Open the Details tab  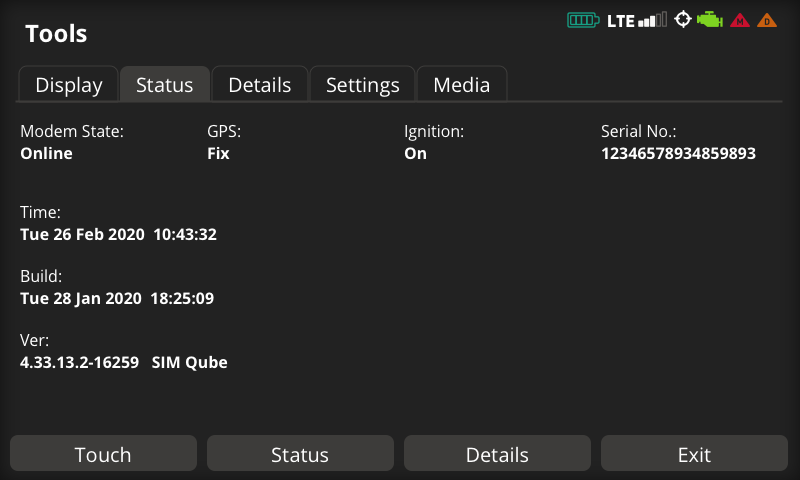coord(260,85)
